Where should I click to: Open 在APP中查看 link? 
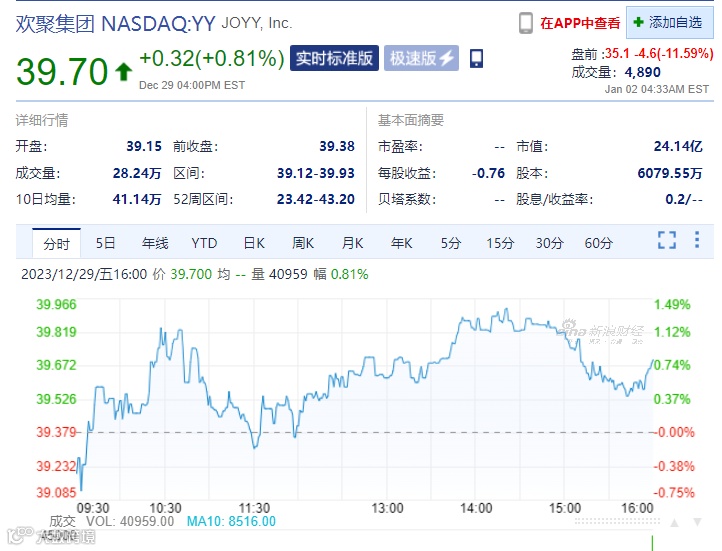tap(580, 23)
